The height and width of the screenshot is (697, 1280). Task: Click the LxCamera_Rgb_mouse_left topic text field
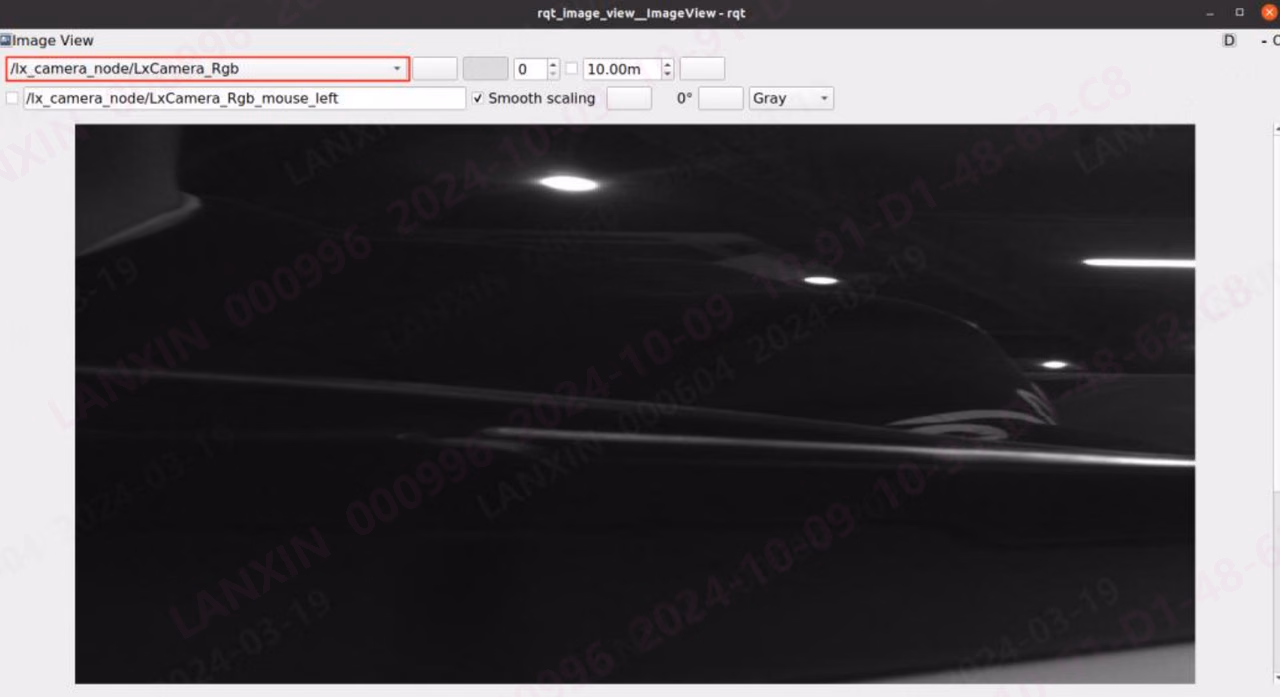click(x=244, y=98)
